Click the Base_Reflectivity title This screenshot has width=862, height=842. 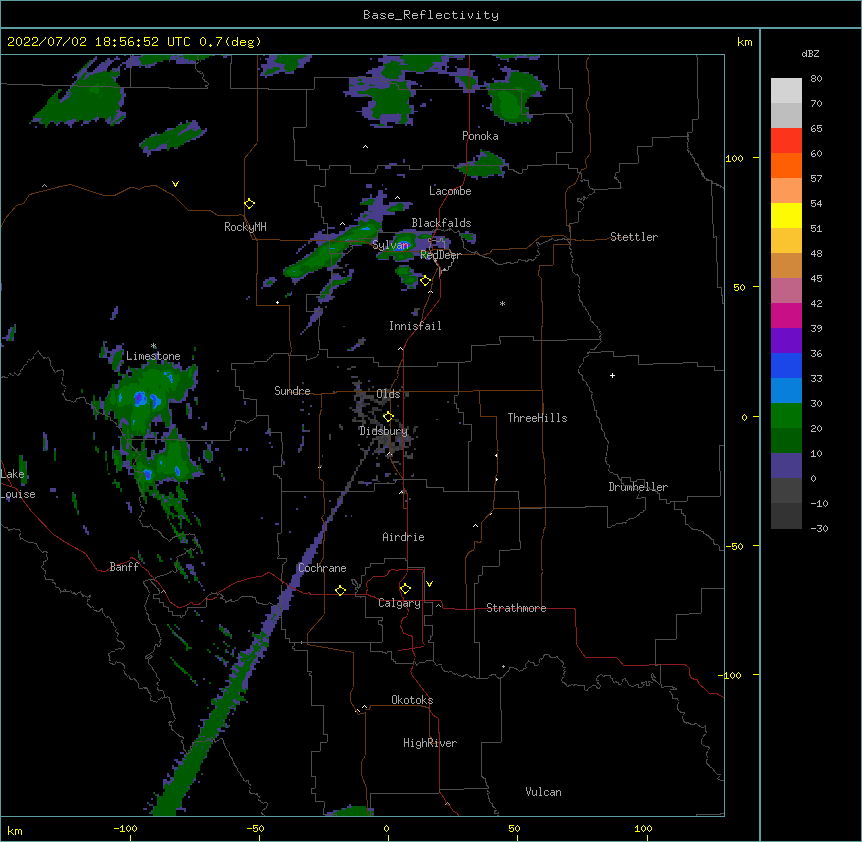431,15
